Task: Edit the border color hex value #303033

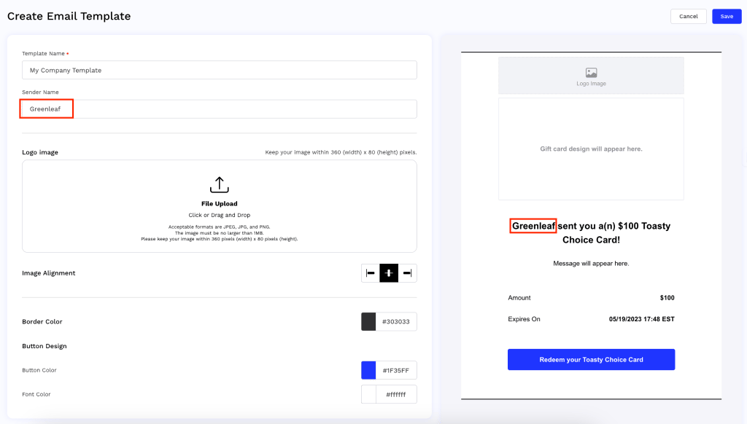Action: pyautogui.click(x=396, y=322)
